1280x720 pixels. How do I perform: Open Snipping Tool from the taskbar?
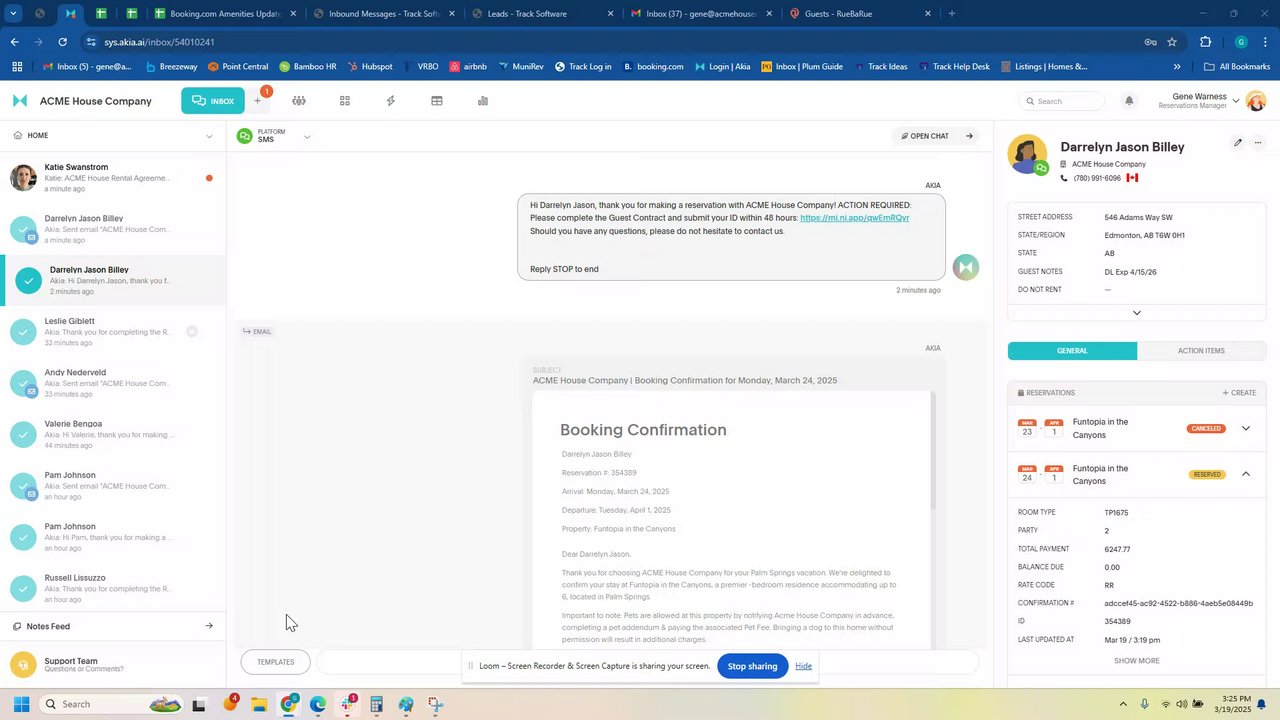(x=435, y=704)
